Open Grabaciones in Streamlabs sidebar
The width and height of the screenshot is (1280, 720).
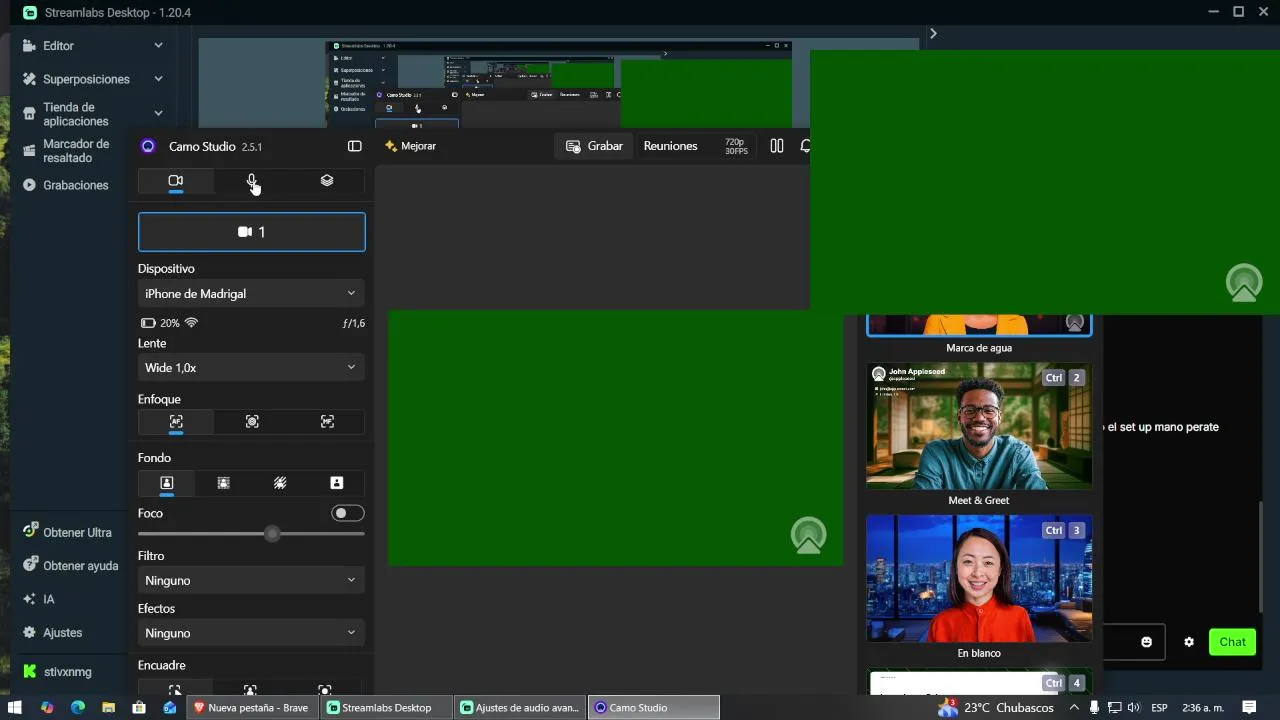pyautogui.click(x=66, y=185)
